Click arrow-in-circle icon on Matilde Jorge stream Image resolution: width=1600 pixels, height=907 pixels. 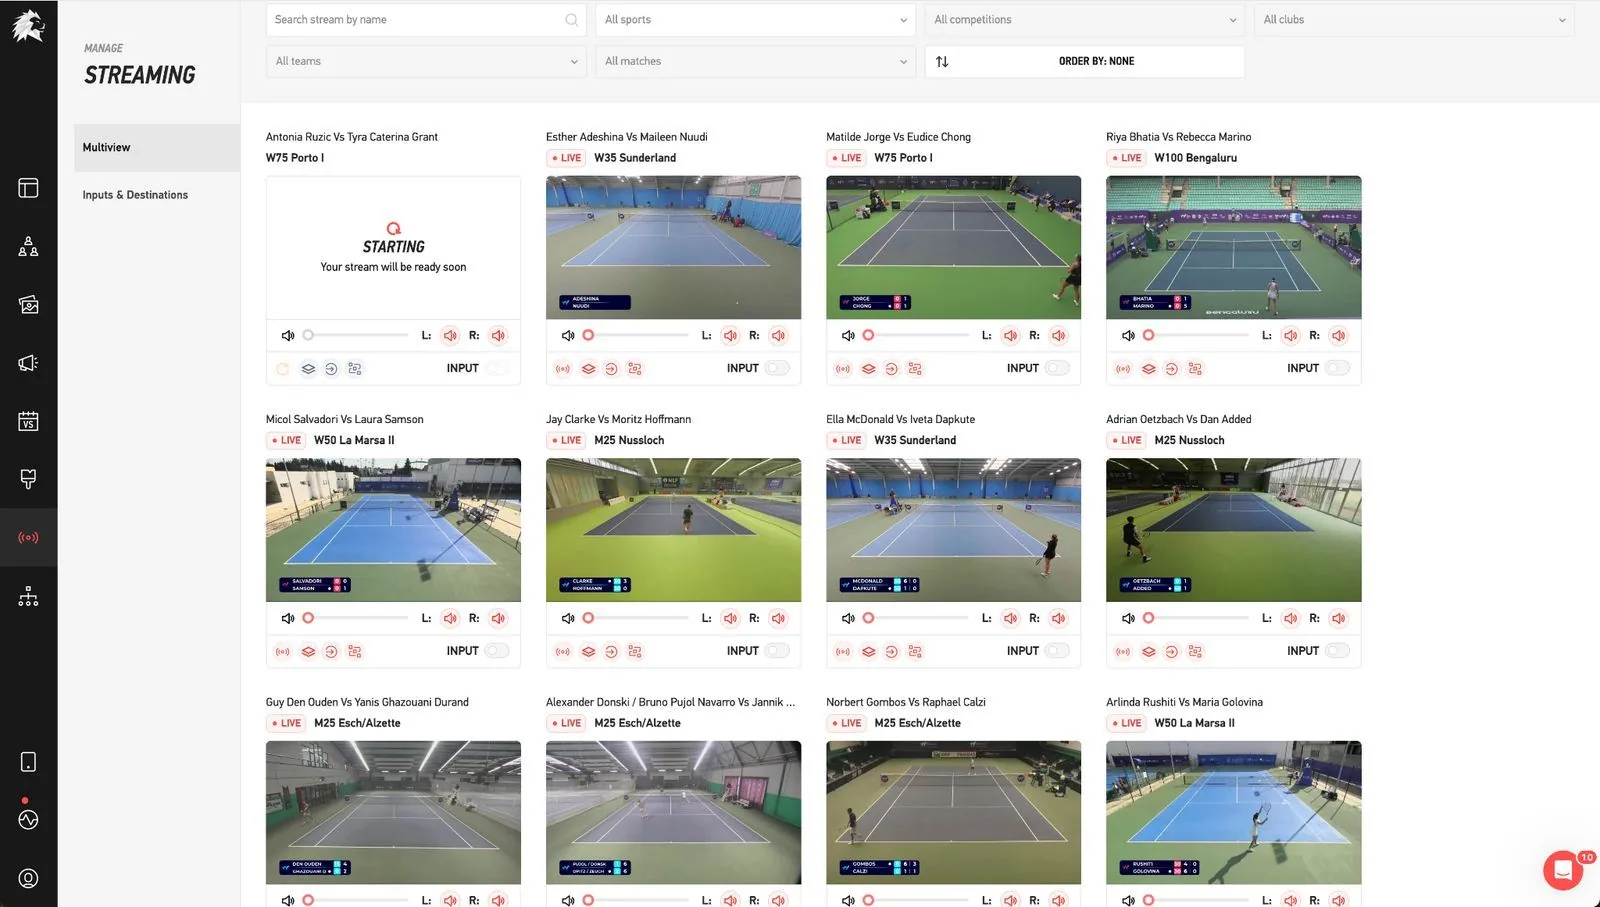[891, 369]
